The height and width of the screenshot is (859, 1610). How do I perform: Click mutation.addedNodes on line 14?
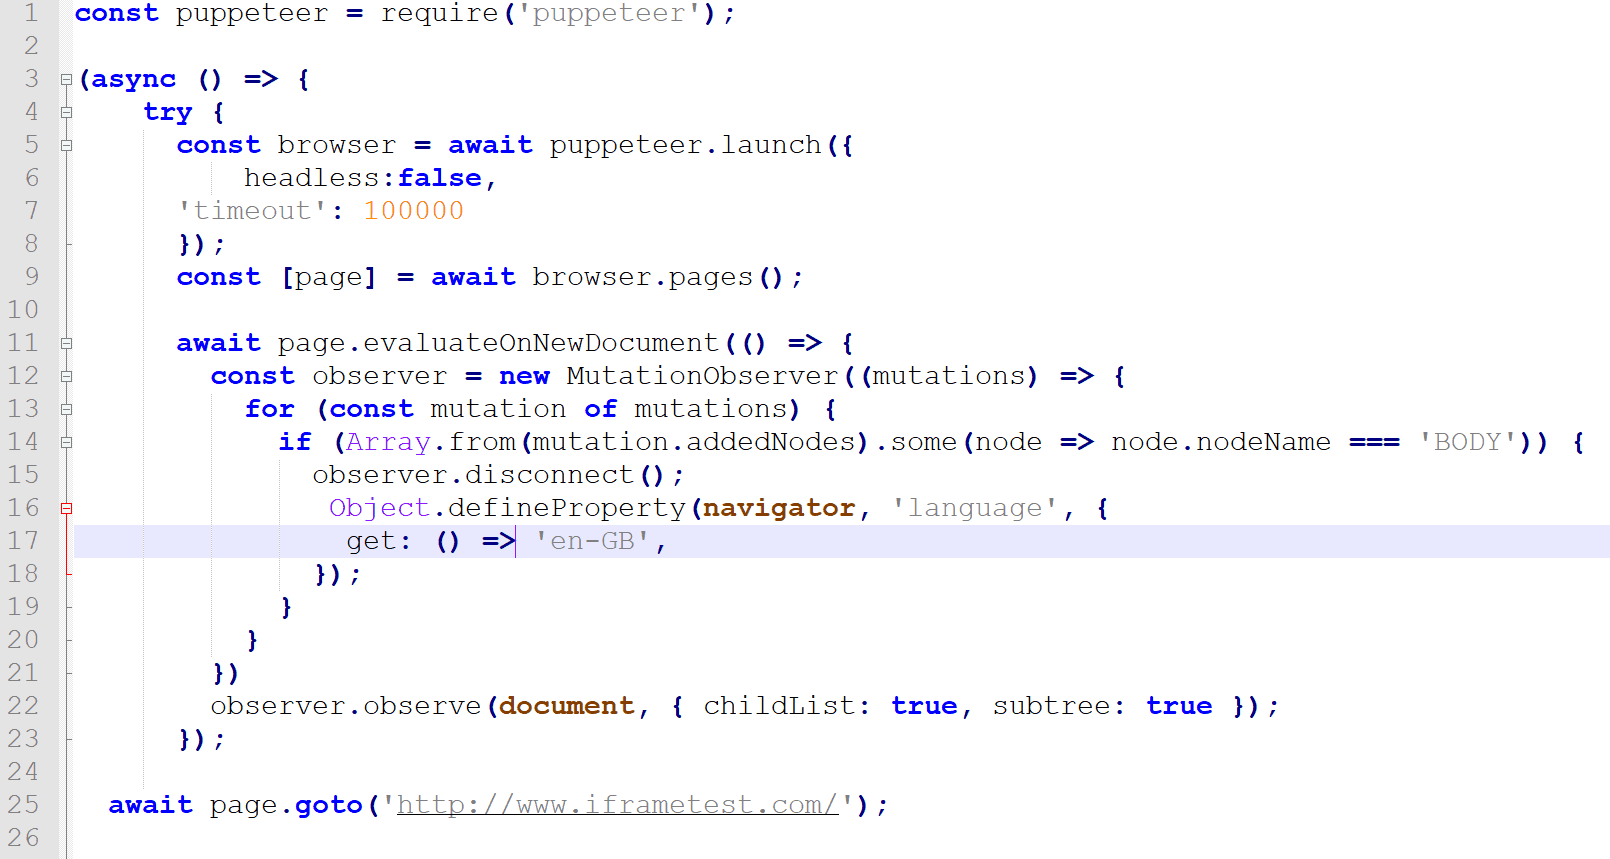tap(694, 442)
